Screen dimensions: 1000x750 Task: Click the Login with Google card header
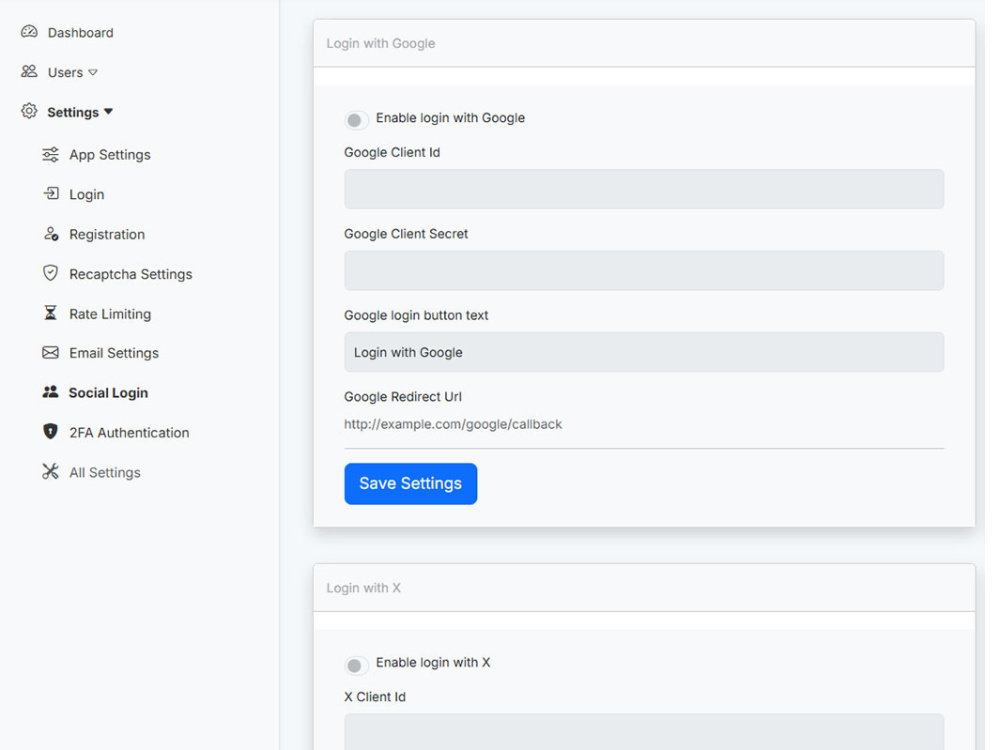[x=644, y=43]
